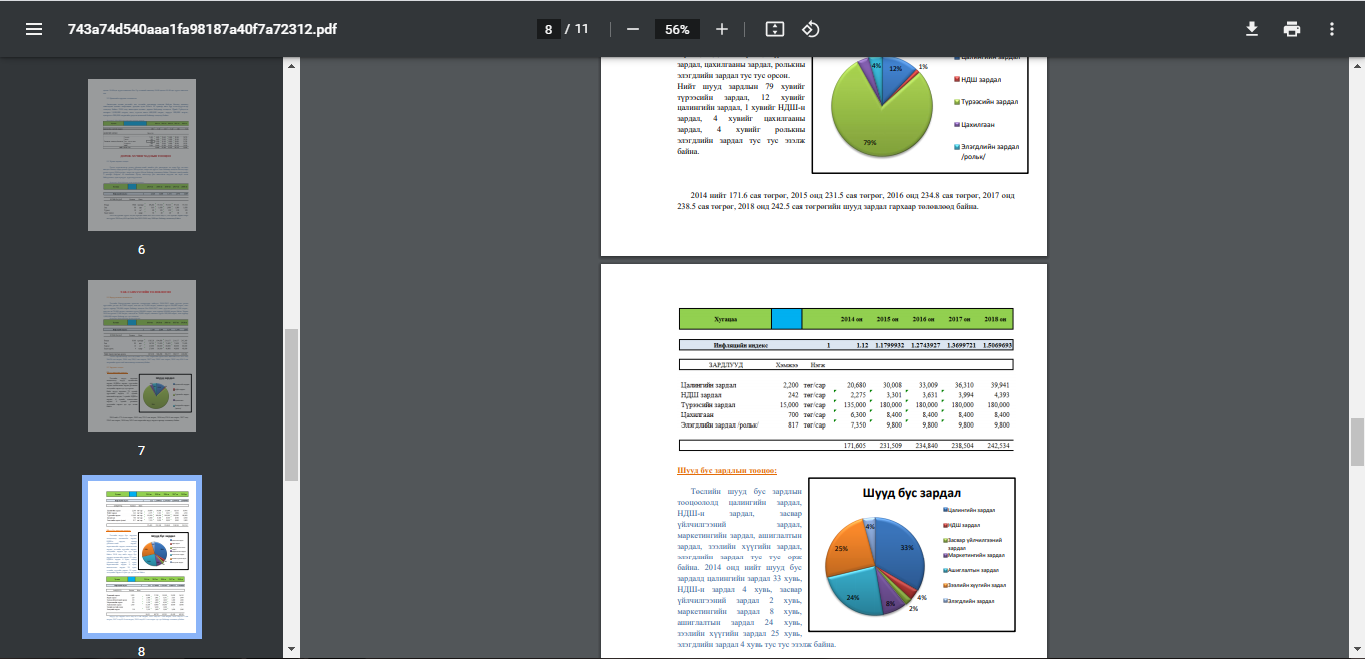Click the 24% slice of the lower pie chart

[852, 594]
